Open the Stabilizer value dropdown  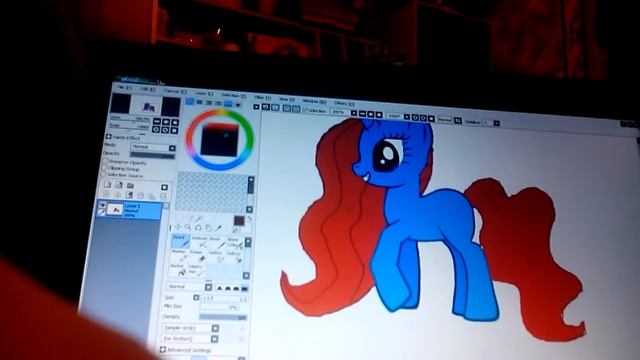point(497,123)
